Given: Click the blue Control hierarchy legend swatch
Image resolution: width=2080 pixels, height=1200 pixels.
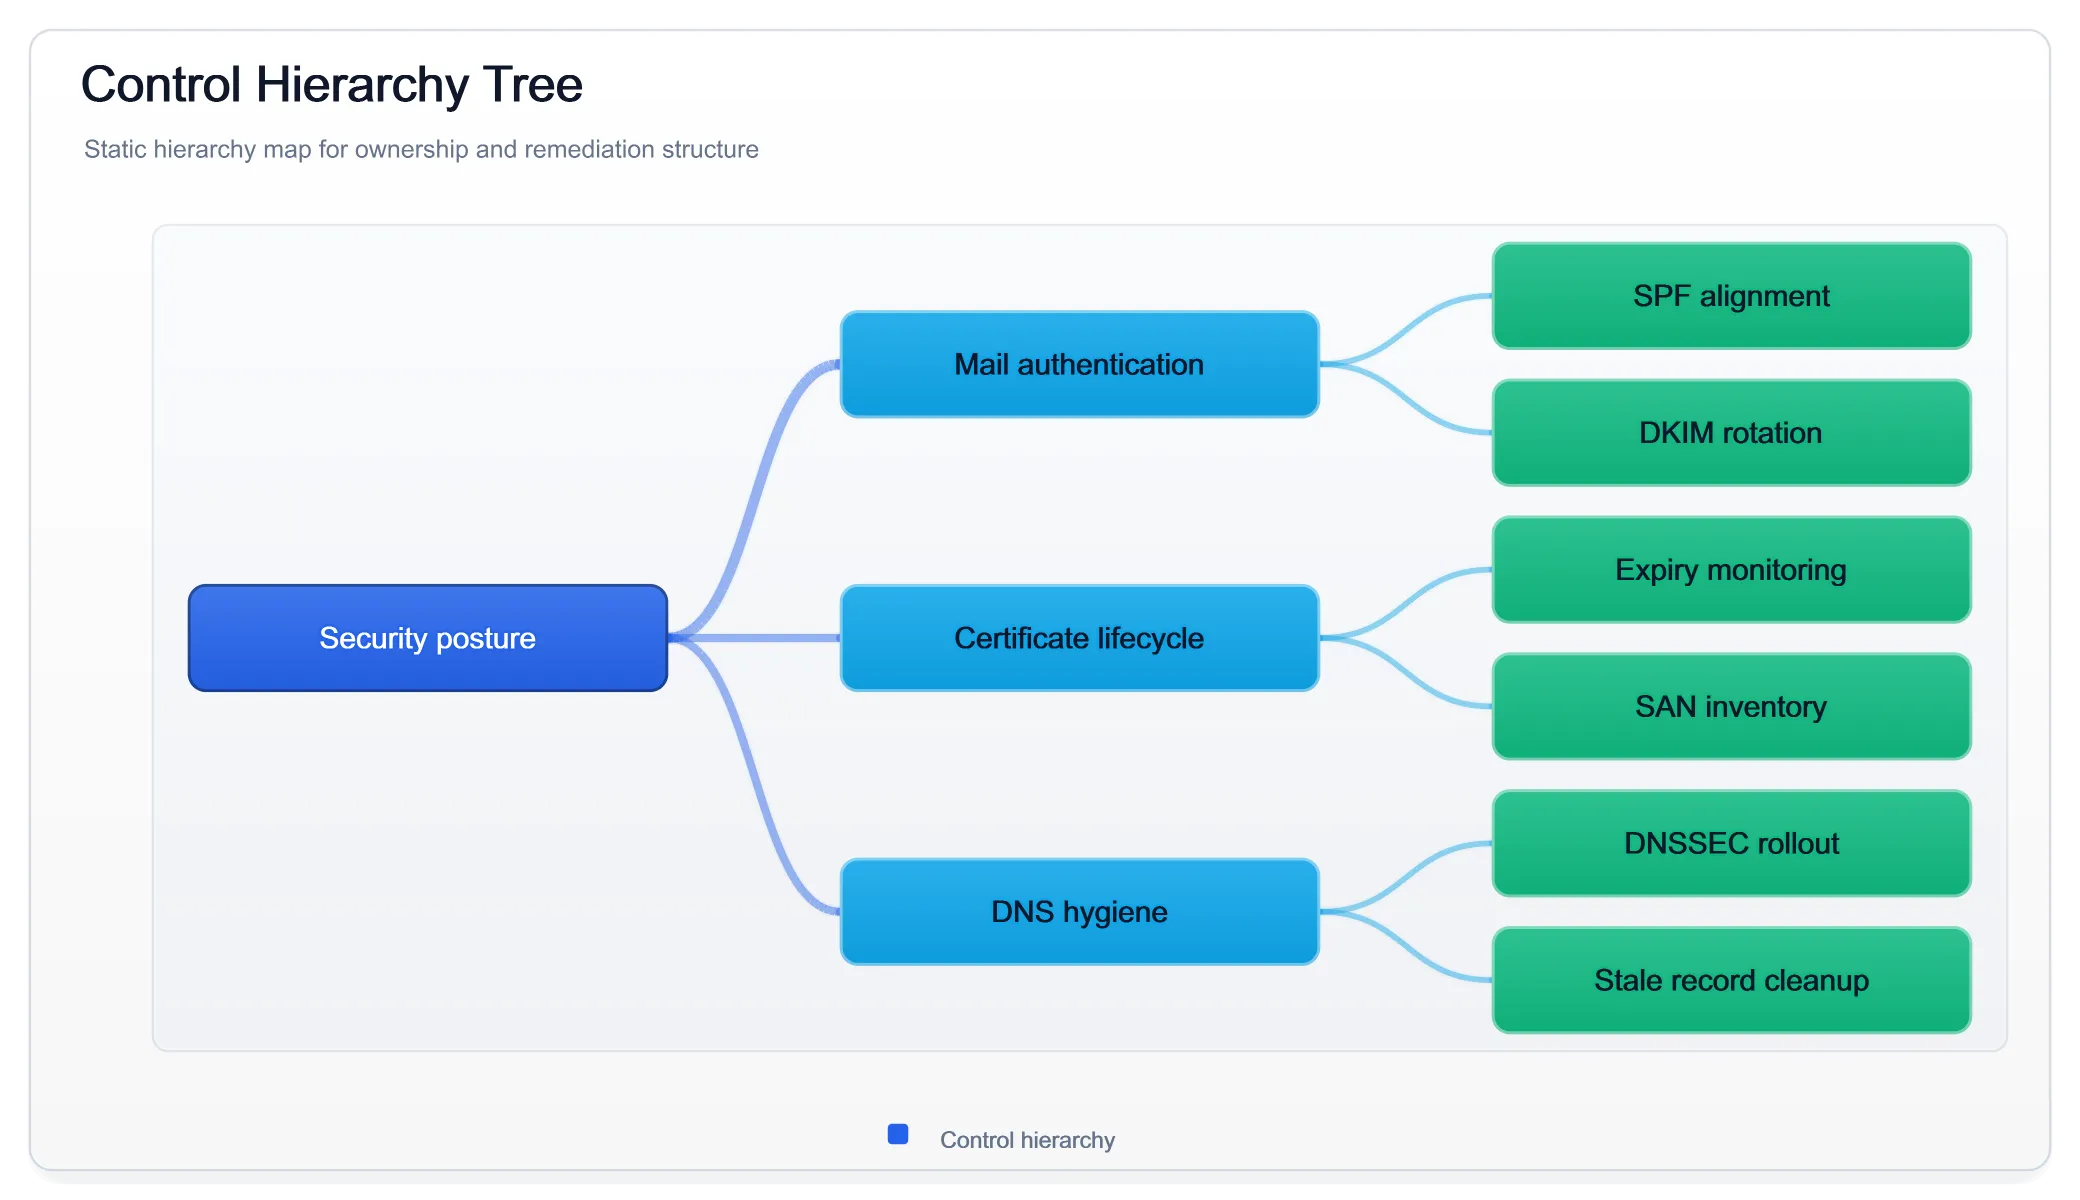Looking at the screenshot, I should [898, 1134].
